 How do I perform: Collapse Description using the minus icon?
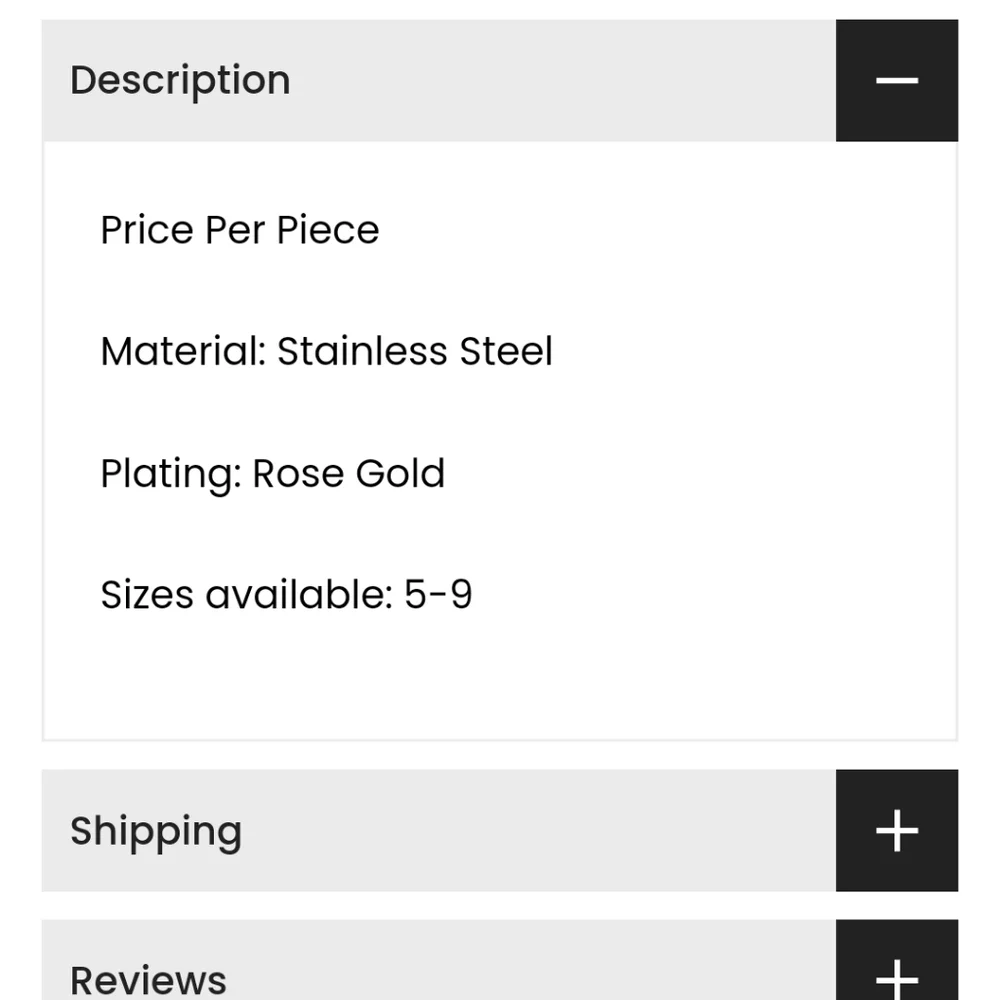click(896, 81)
